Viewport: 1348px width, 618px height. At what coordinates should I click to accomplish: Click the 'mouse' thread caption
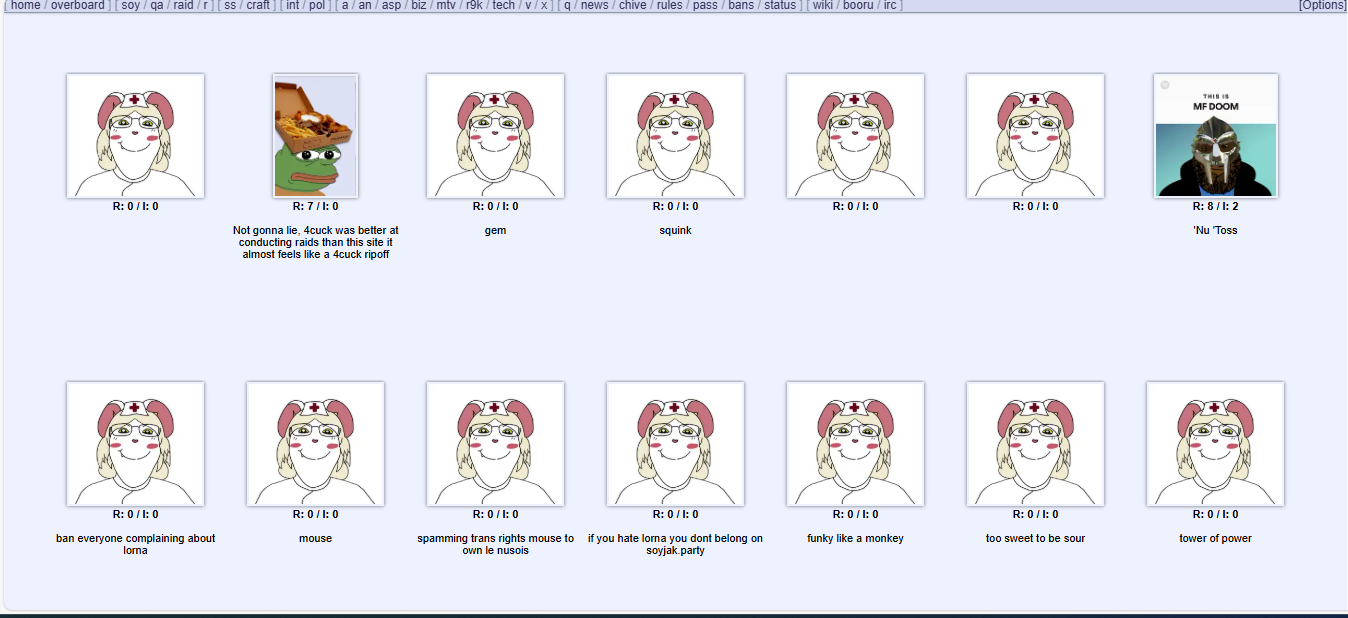(315, 538)
